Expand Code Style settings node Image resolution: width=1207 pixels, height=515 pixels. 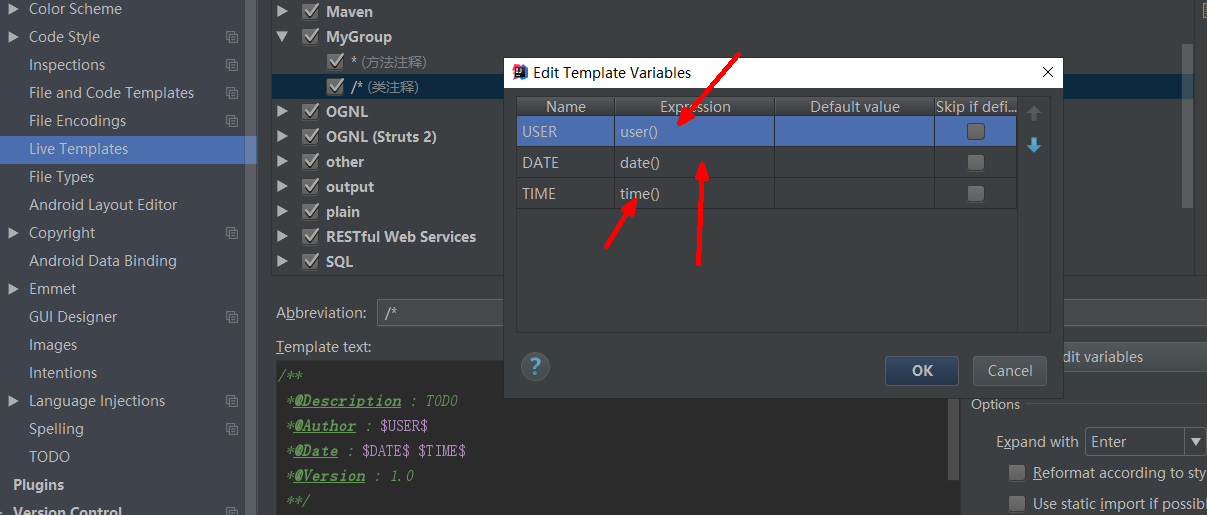(13, 37)
